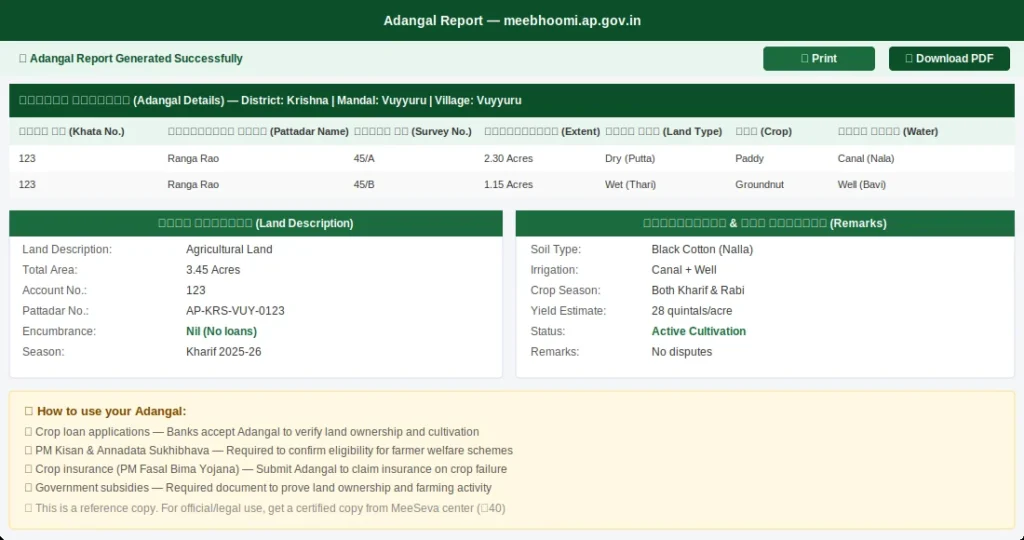Viewport: 1024px width, 540px height.
Task: Click the 1.15 Acres extent cell
Action: click(x=508, y=185)
